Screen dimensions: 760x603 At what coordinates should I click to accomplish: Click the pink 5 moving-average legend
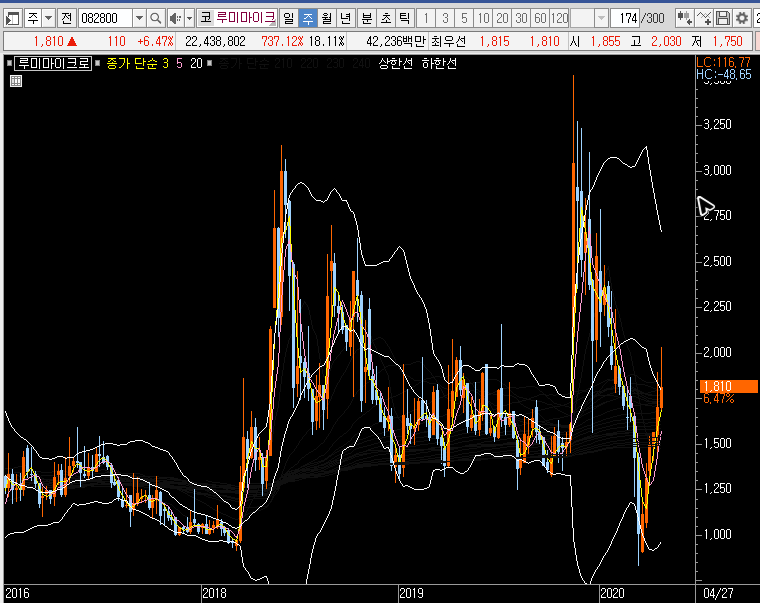click(179, 63)
